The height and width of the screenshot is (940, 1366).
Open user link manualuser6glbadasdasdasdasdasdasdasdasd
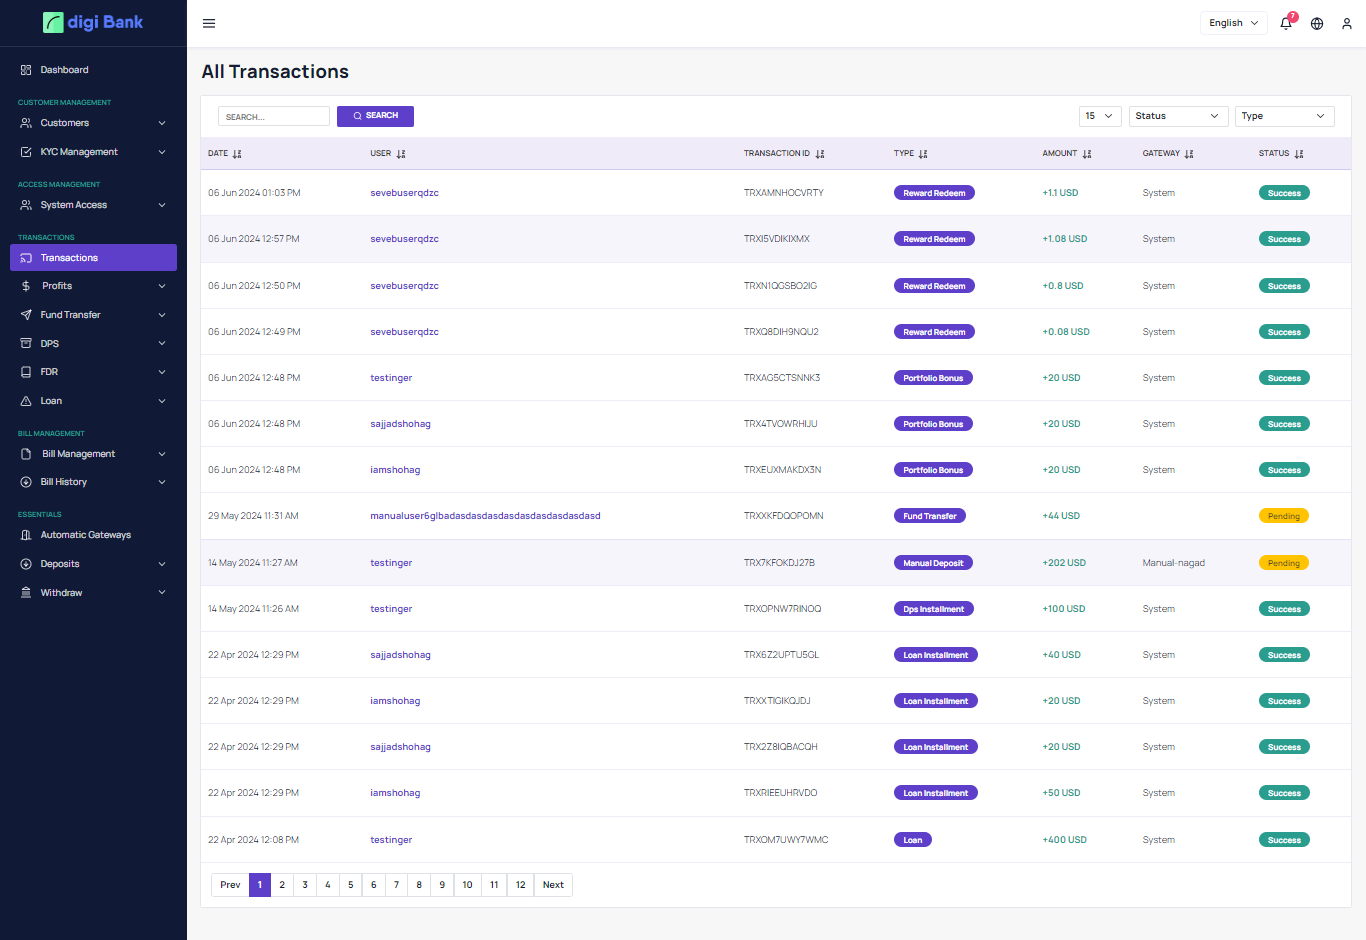[485, 516]
